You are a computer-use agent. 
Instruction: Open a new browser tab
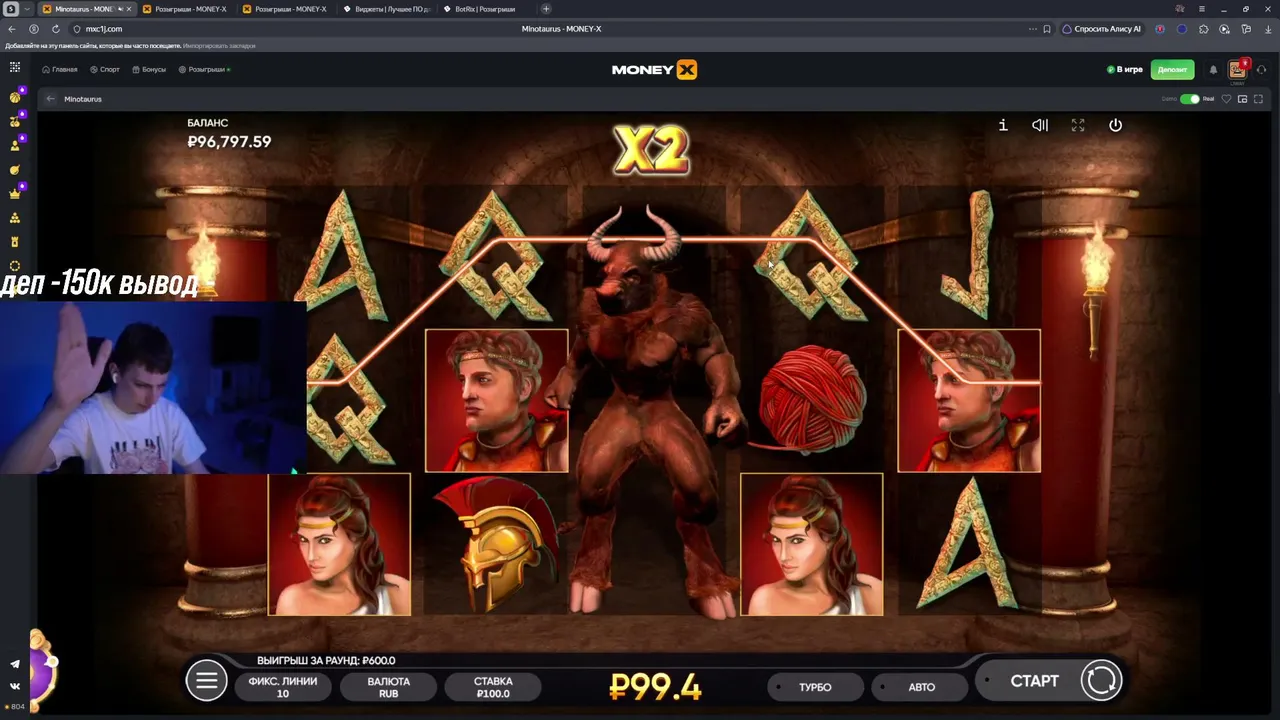pyautogui.click(x=546, y=9)
